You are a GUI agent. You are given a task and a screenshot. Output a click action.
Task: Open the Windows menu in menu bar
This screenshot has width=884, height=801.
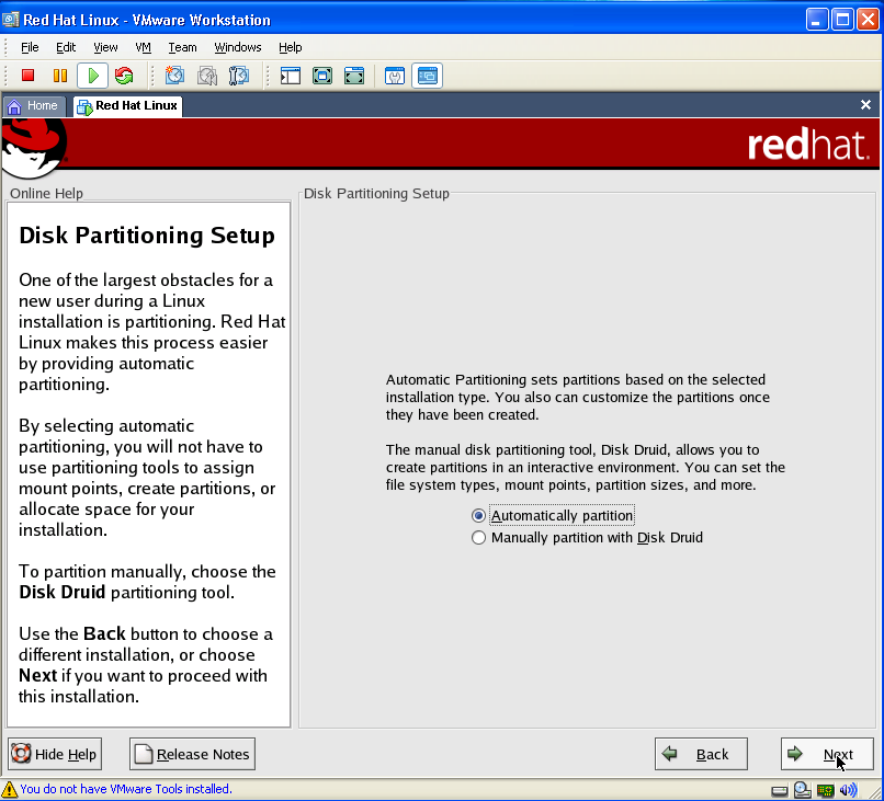237,47
